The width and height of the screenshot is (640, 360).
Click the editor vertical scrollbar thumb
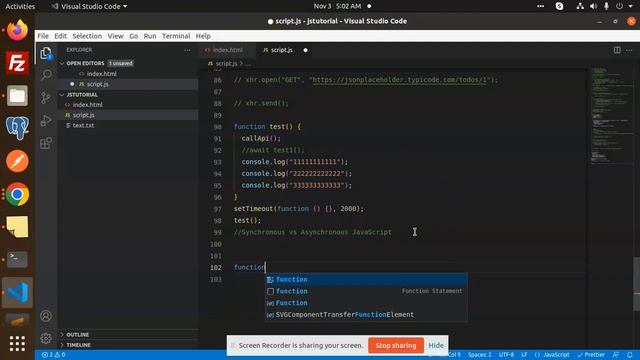pyautogui.click(x=637, y=284)
